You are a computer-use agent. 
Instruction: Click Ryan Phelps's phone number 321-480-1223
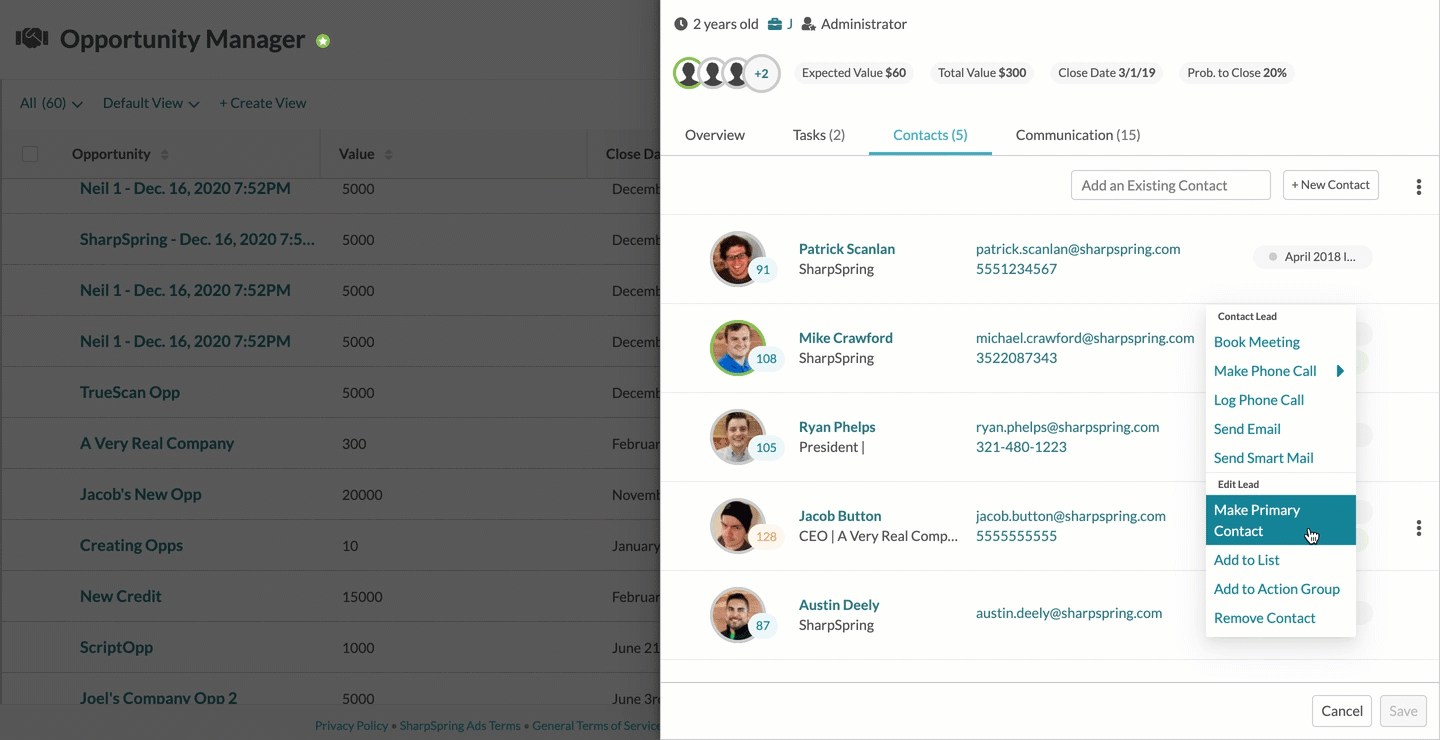(x=1021, y=447)
